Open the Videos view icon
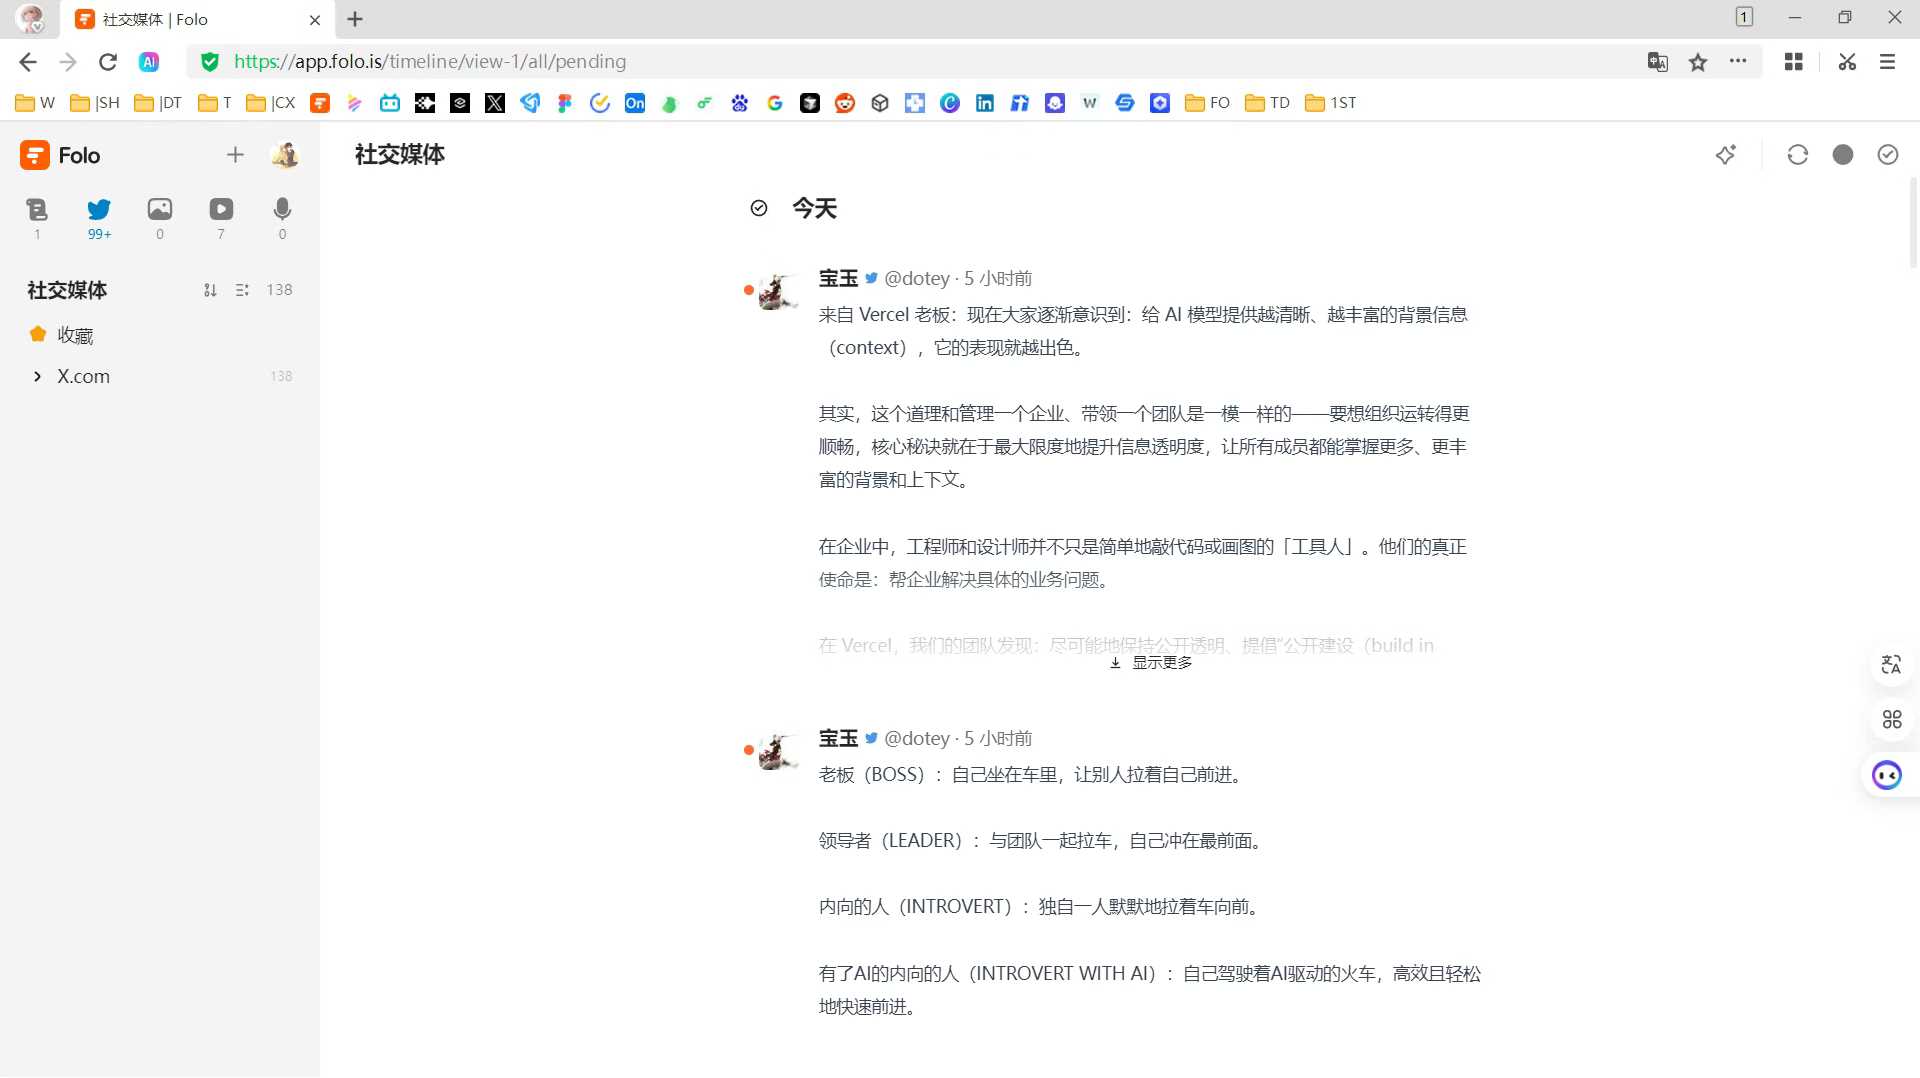Screen dimensions: 1920x1078 click(x=221, y=210)
